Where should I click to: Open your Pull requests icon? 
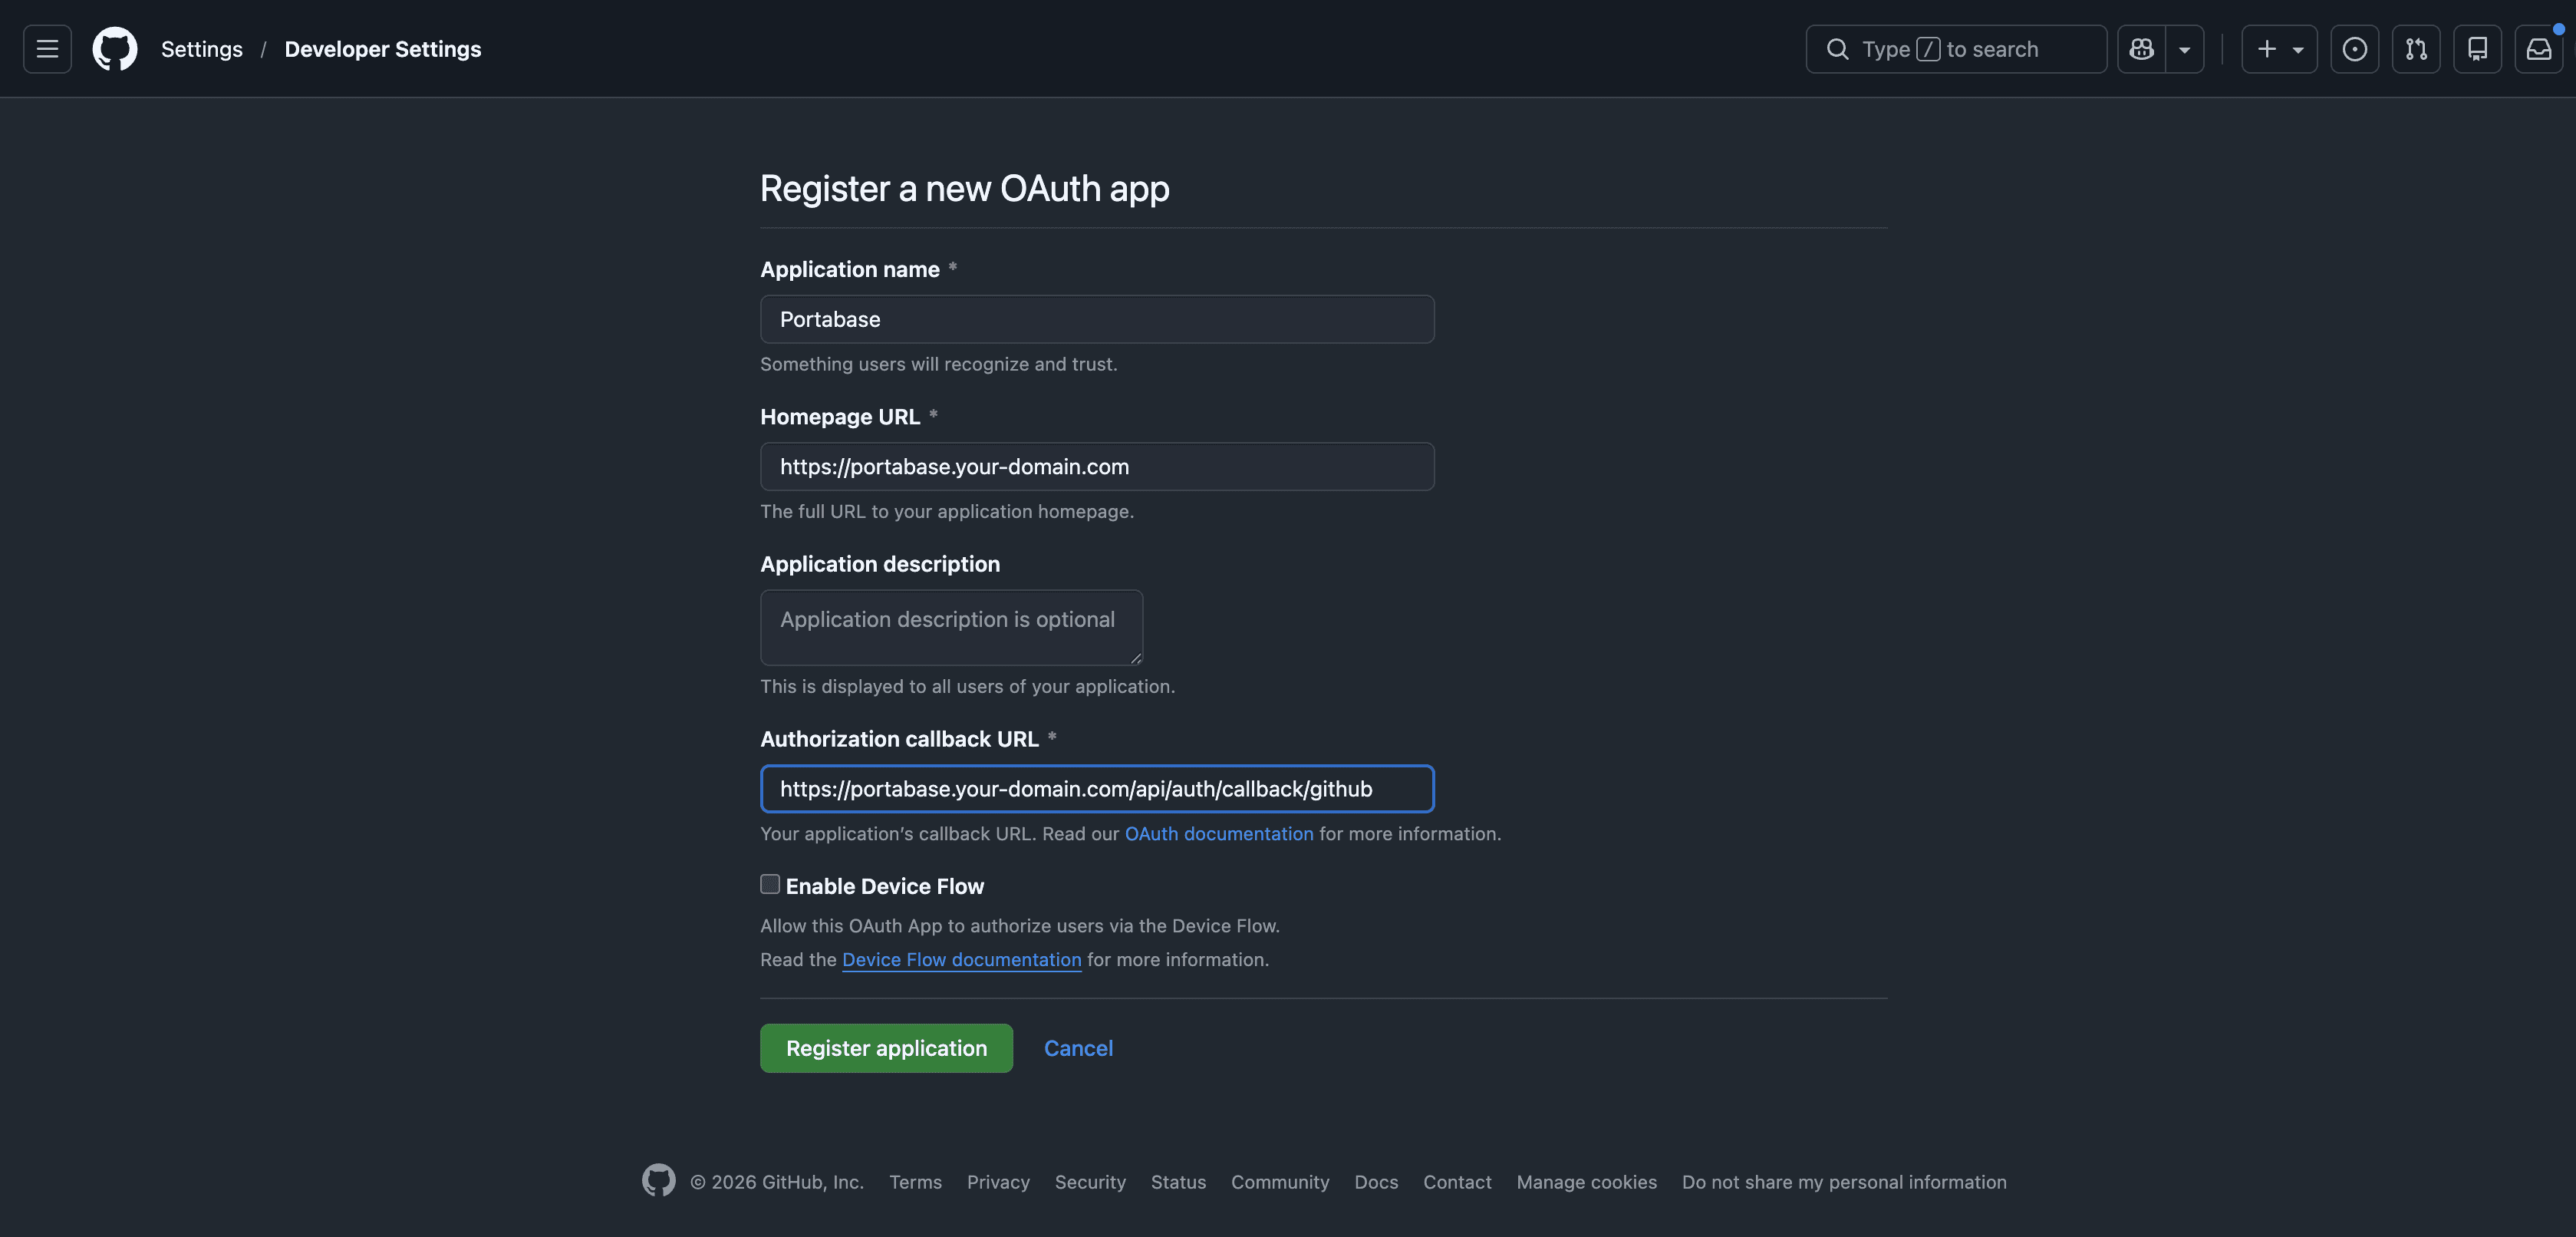tap(2416, 48)
